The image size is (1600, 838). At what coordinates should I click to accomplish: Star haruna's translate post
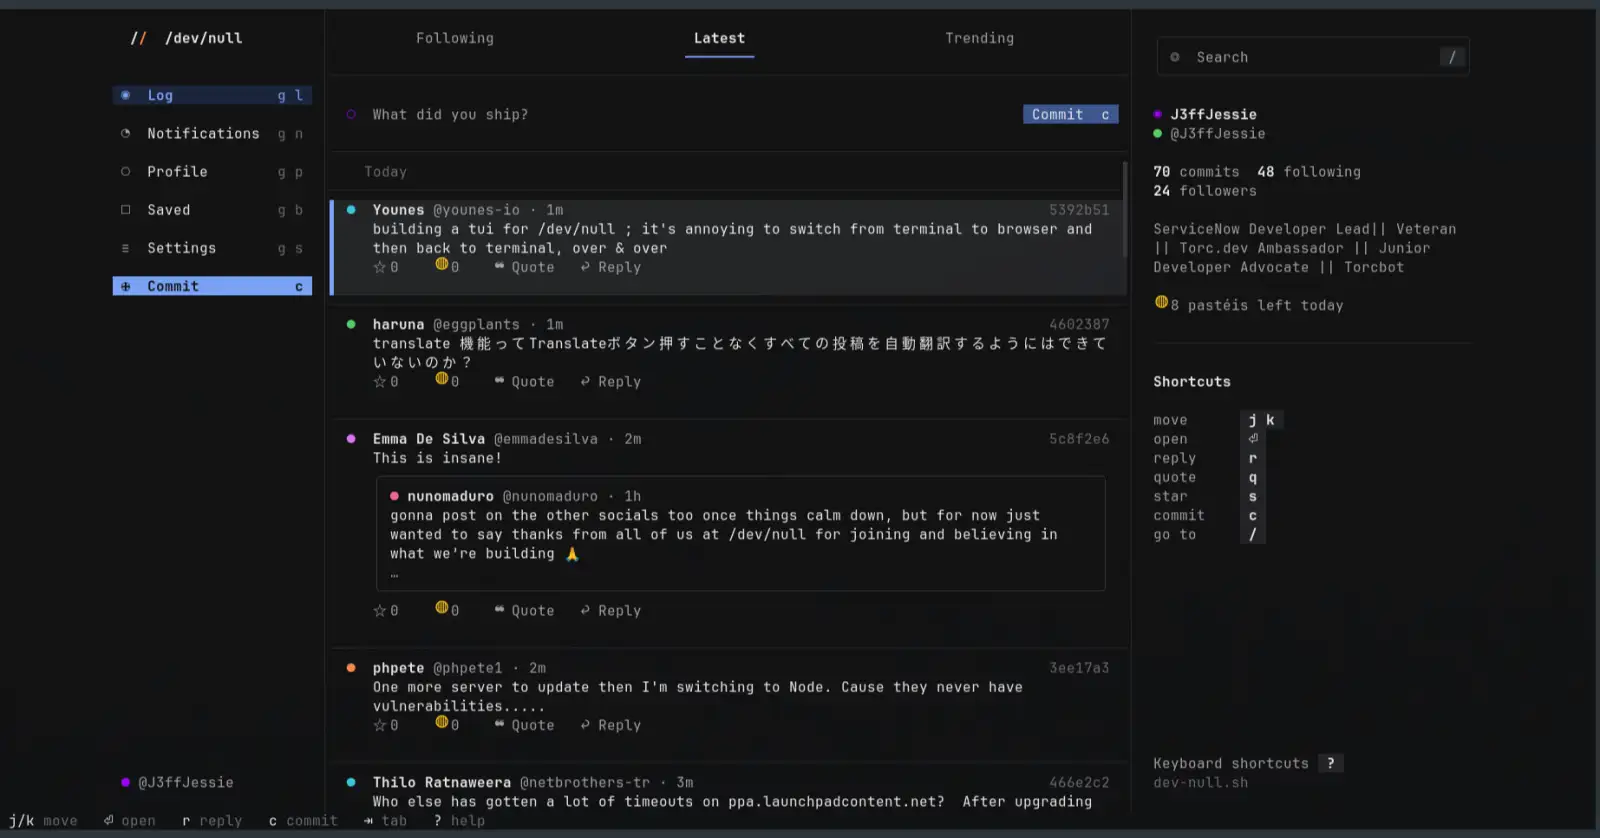pos(386,382)
